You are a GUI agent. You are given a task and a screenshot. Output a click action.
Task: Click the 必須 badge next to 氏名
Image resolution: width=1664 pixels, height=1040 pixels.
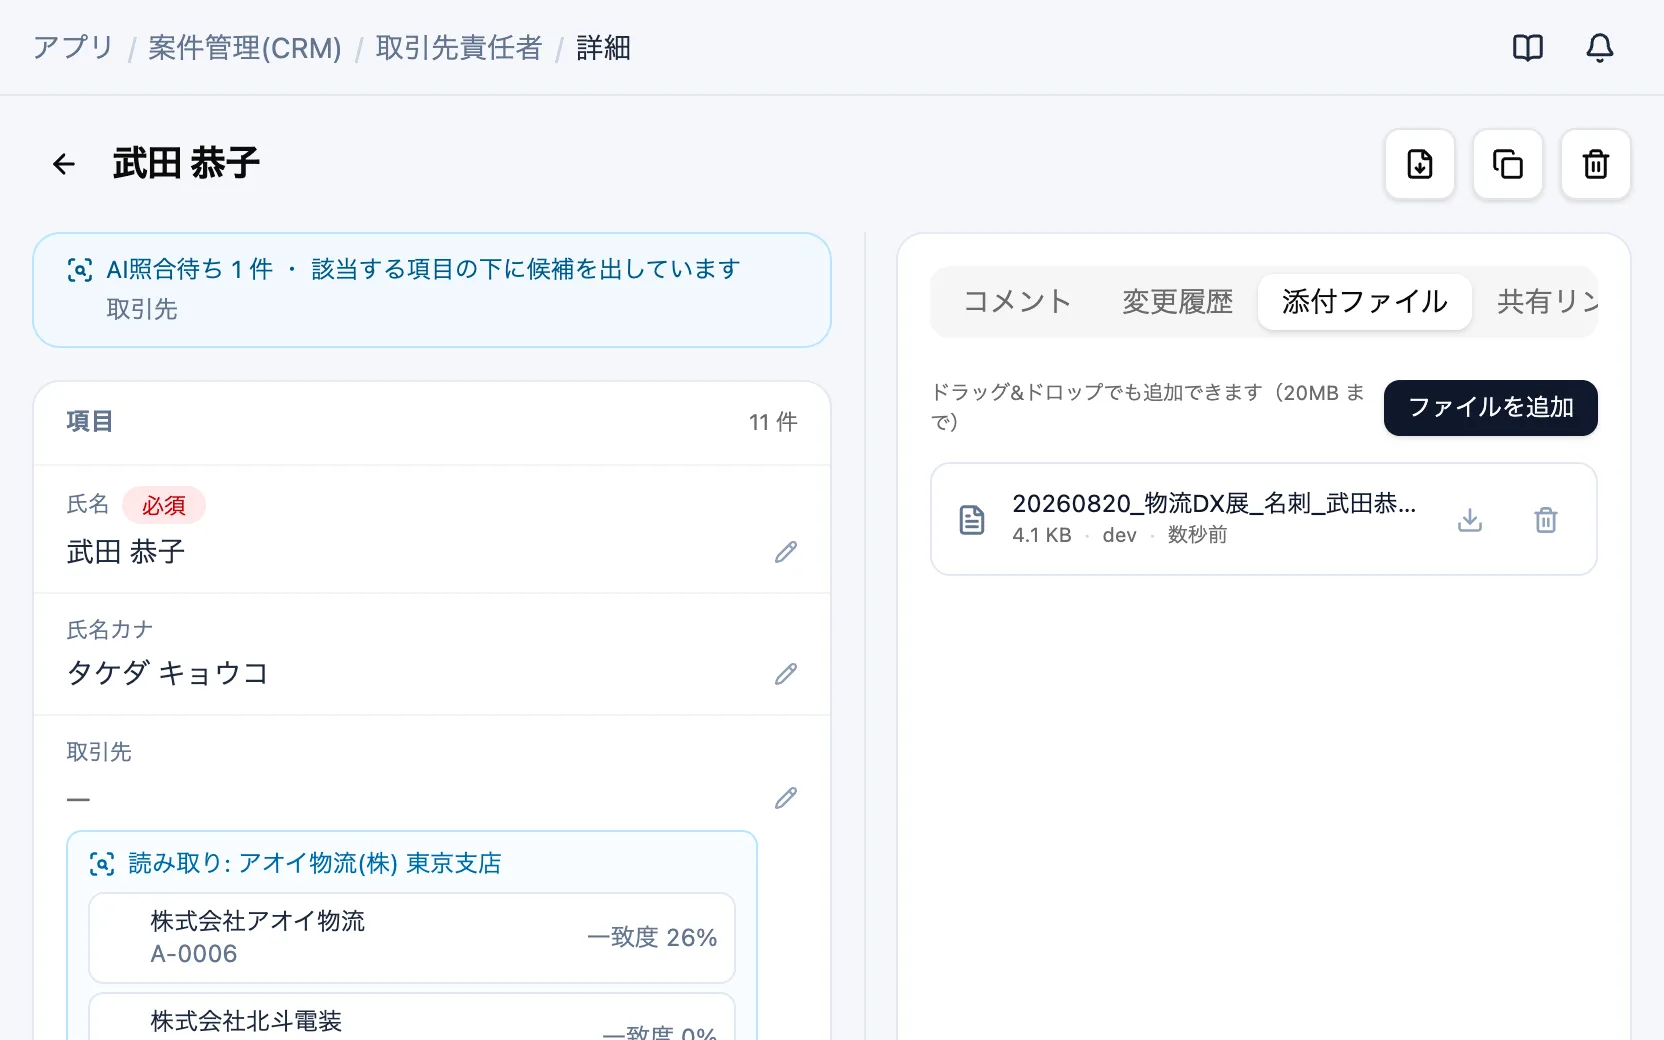(164, 506)
